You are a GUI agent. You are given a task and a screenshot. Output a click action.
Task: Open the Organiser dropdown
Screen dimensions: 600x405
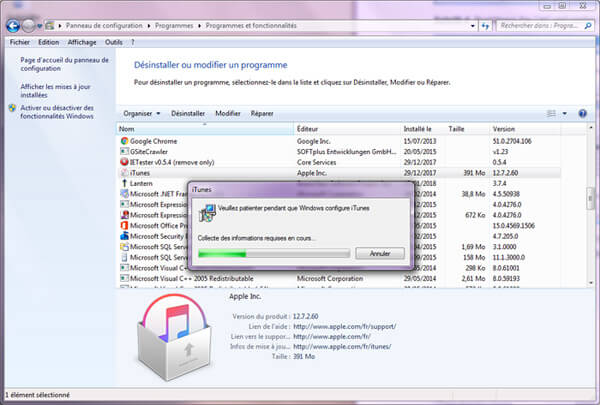pyautogui.click(x=142, y=113)
